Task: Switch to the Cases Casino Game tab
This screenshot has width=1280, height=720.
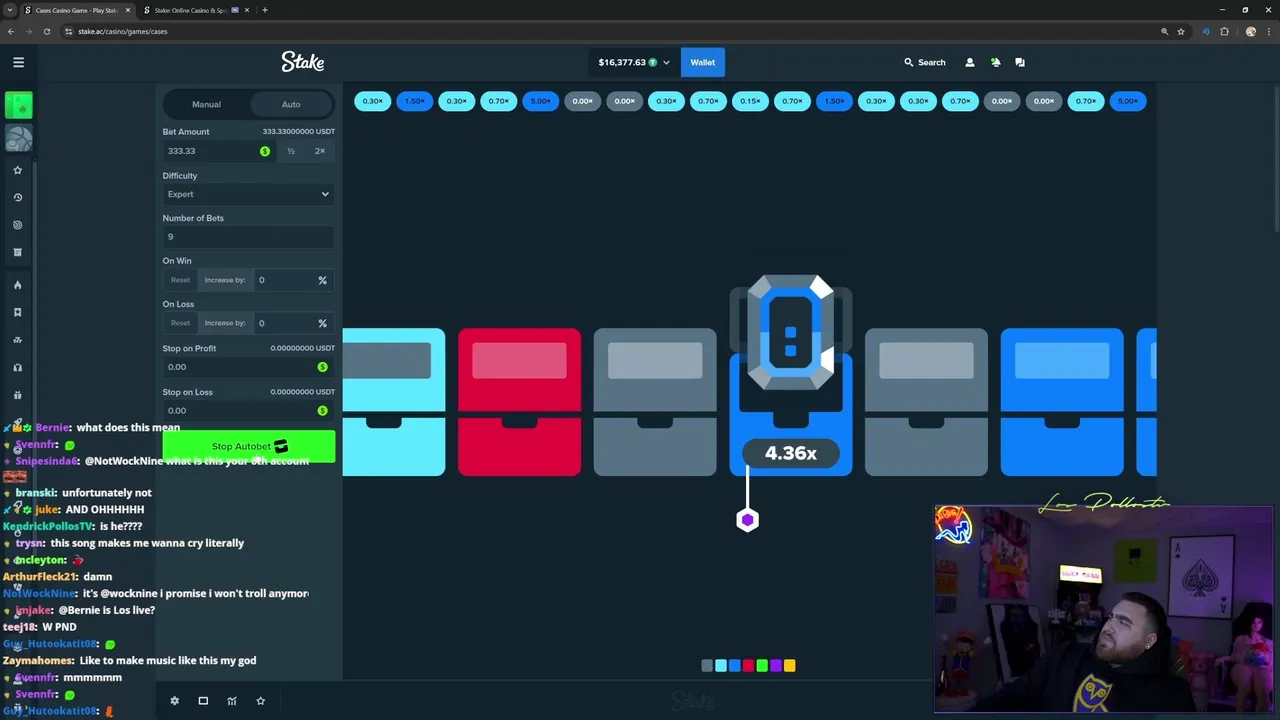Action: [76, 10]
